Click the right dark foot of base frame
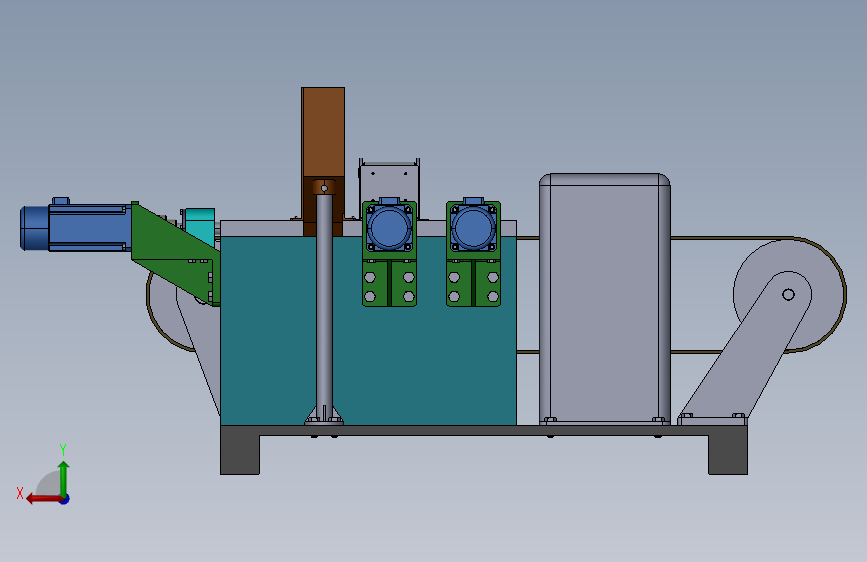The image size is (867, 562). click(x=728, y=455)
